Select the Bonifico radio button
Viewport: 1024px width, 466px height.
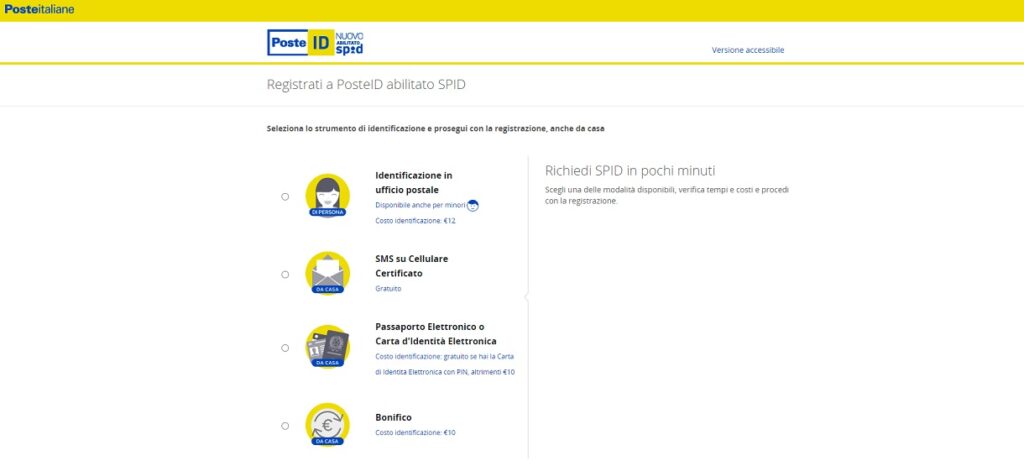point(285,426)
